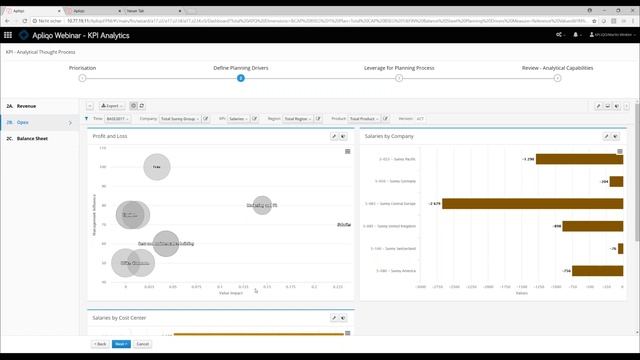Click the -2 679 bar value label
The image size is (640, 360).
(x=435, y=204)
